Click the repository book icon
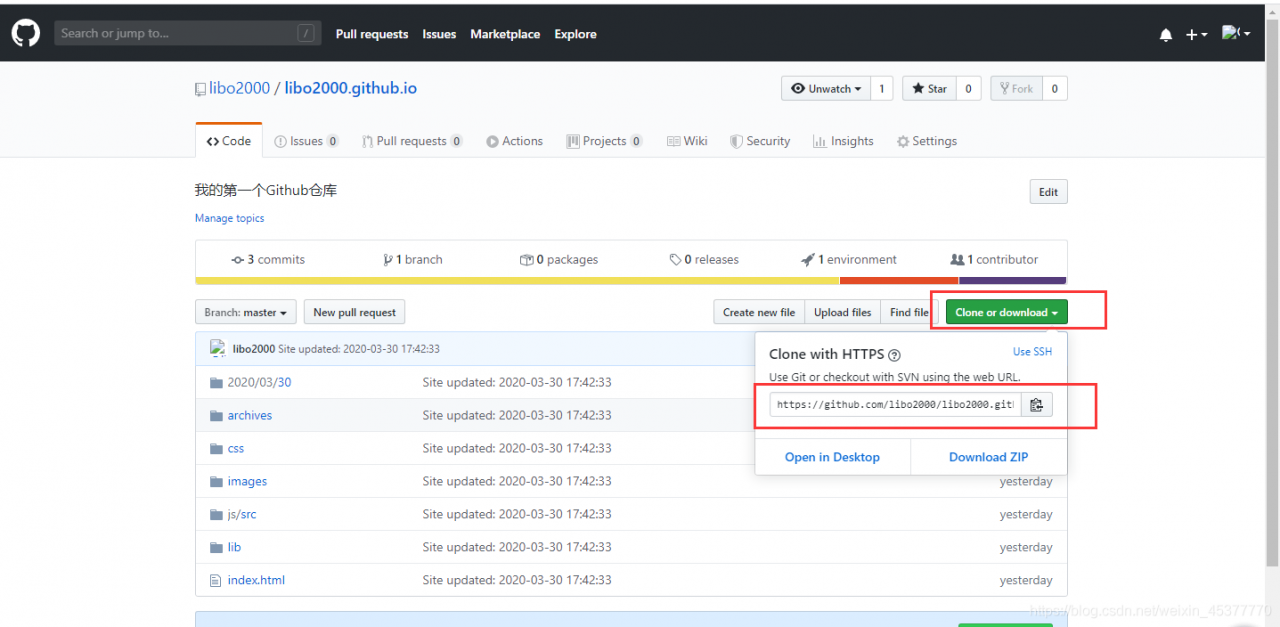This screenshot has height=627, width=1280. tap(200, 89)
